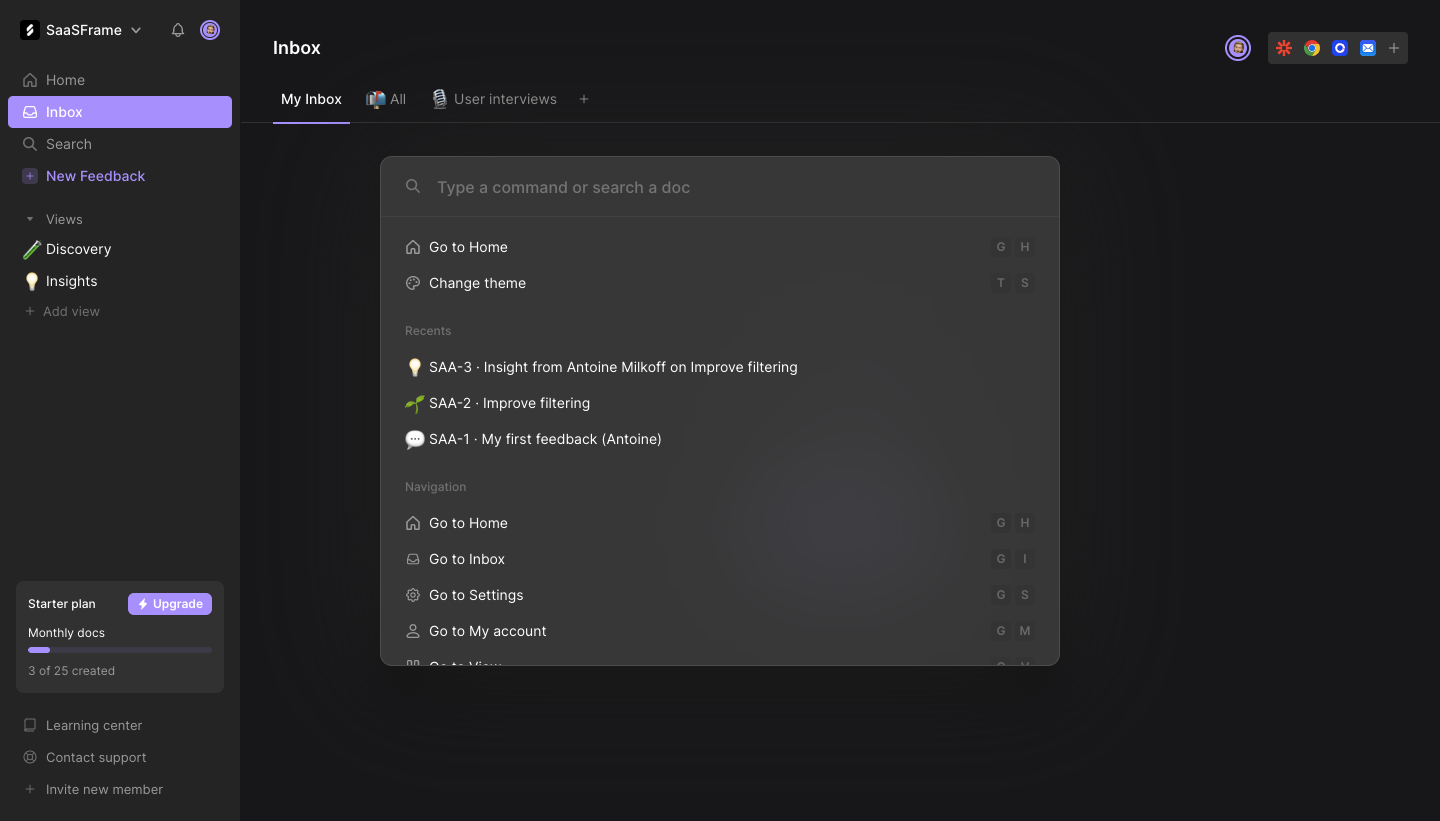
Task: Select the Go to Settings command
Action: tap(720, 595)
